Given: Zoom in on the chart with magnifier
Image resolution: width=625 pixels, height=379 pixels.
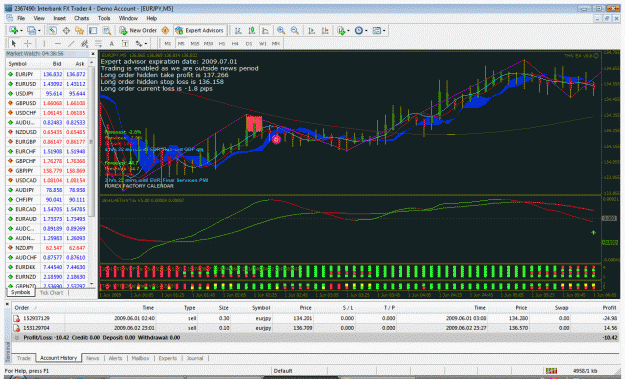Looking at the screenshot, I should coord(281,30).
